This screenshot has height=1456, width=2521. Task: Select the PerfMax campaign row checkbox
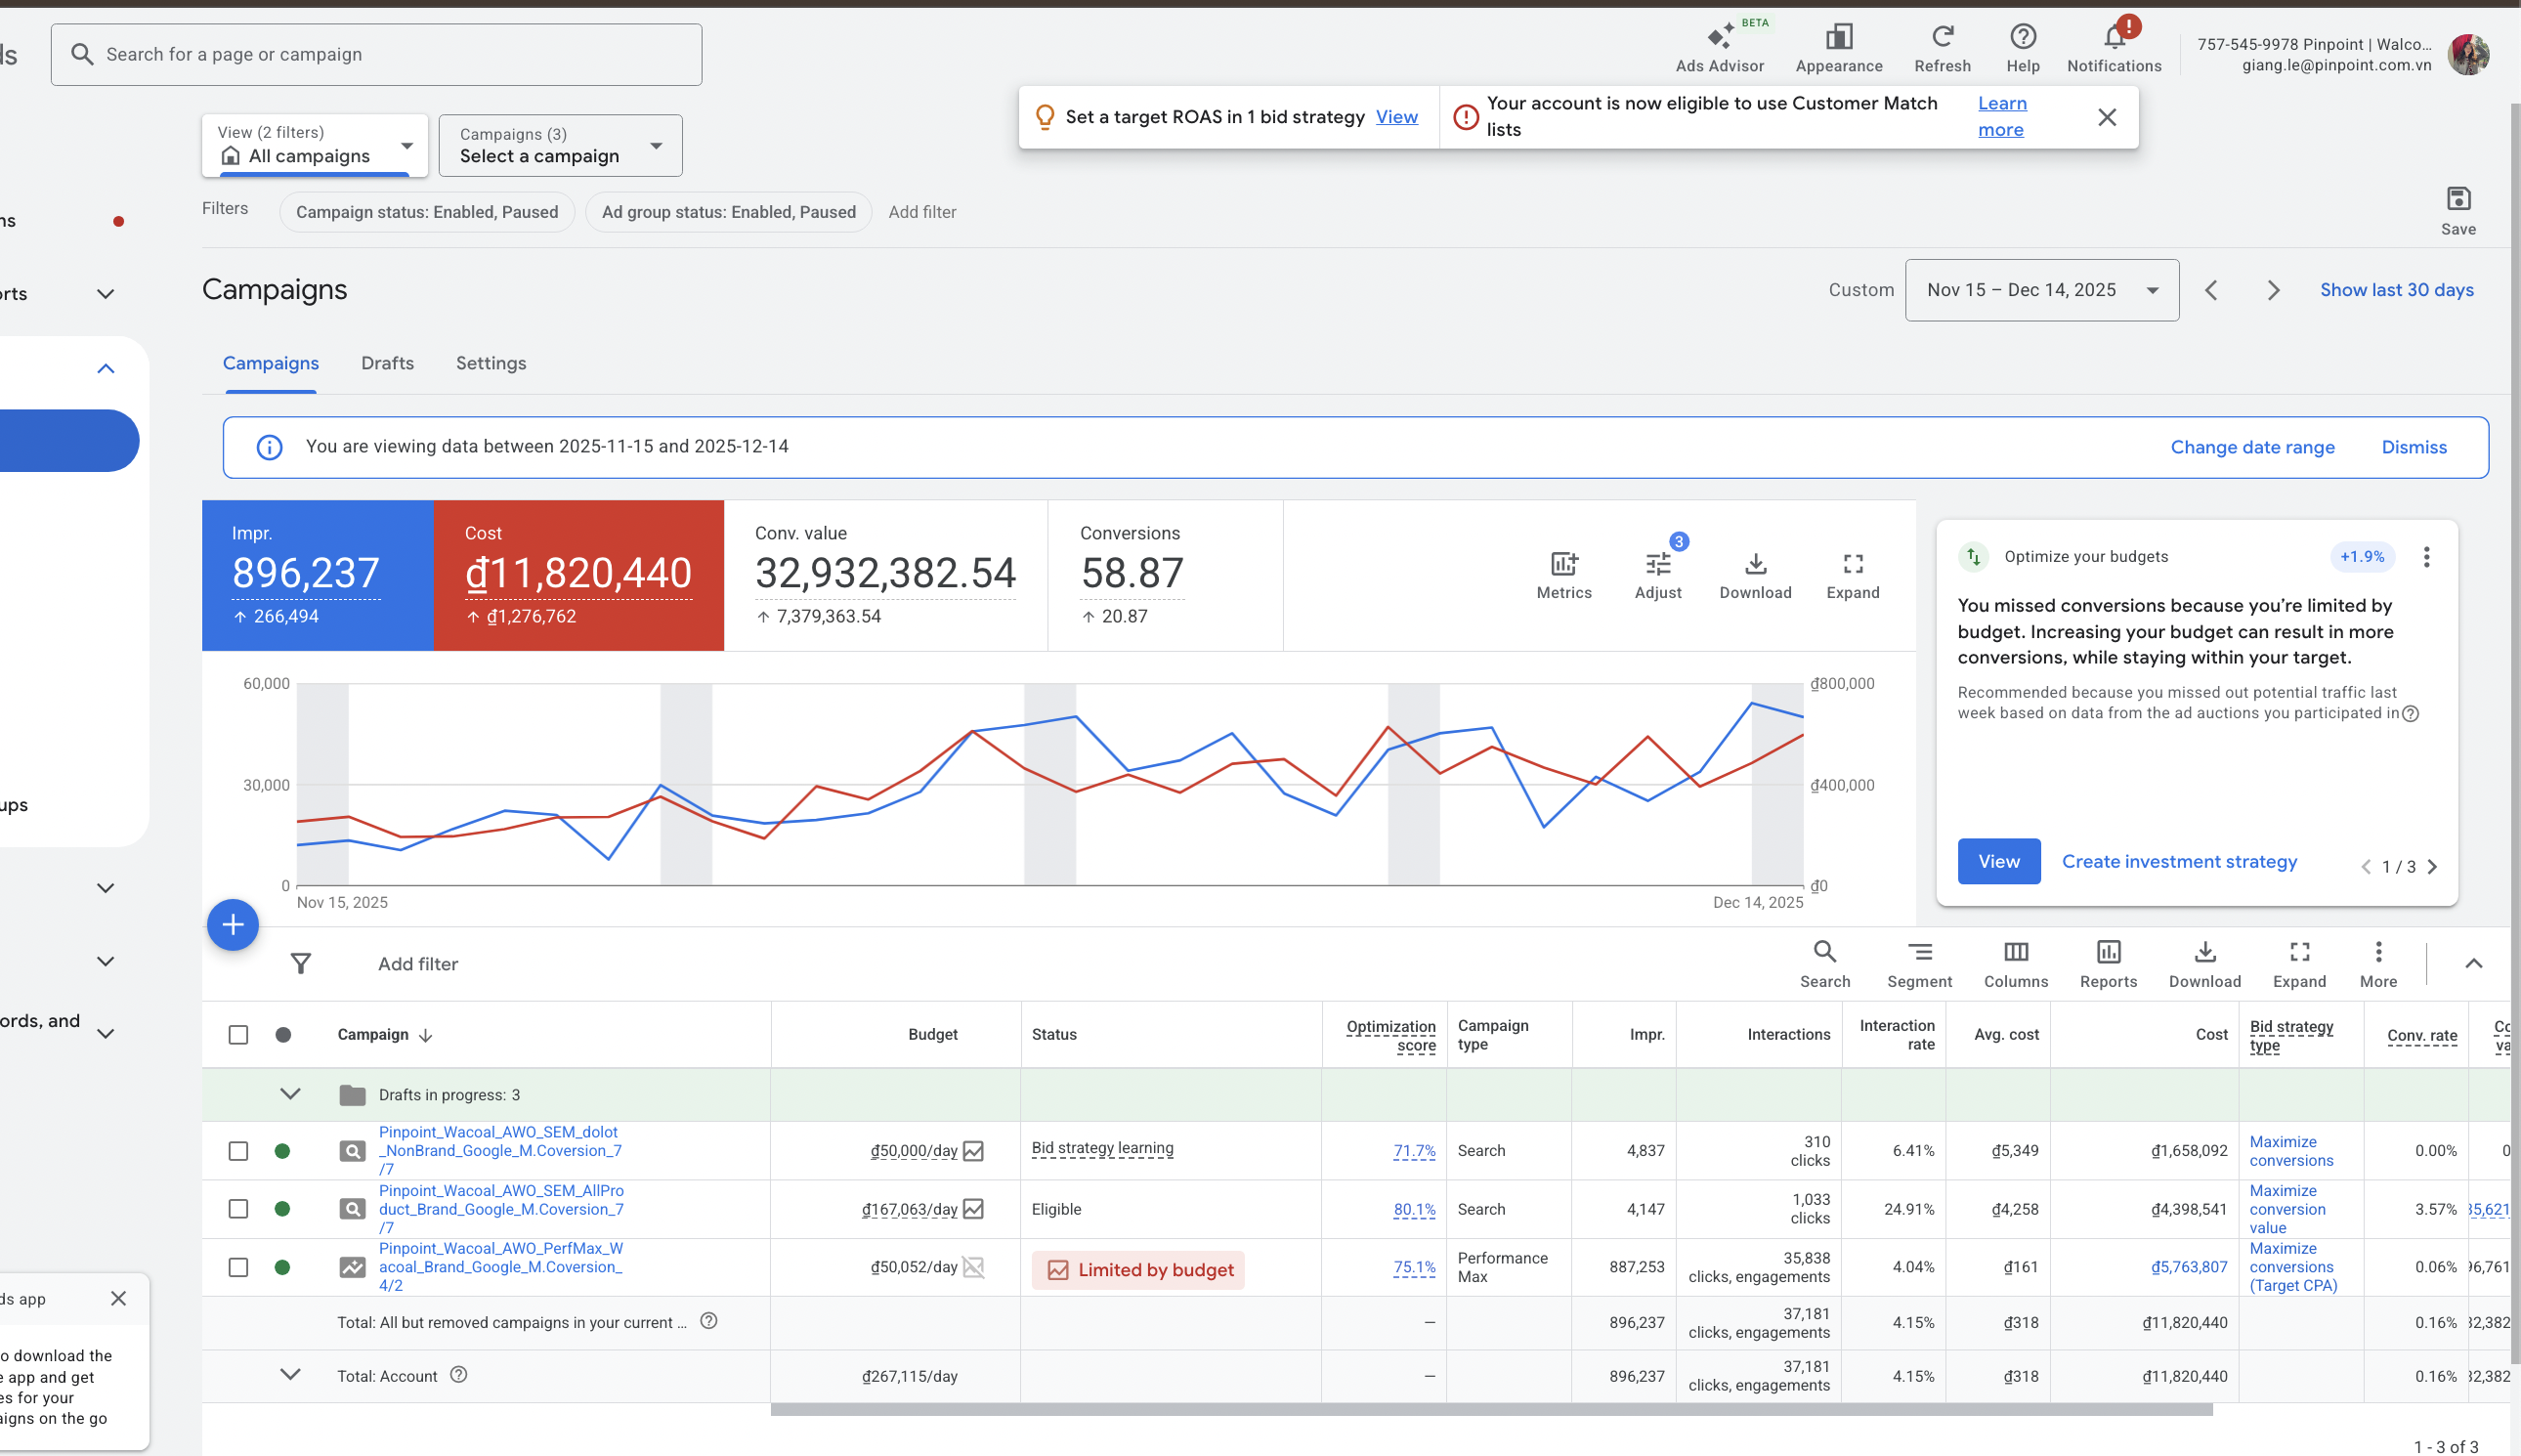coord(238,1267)
